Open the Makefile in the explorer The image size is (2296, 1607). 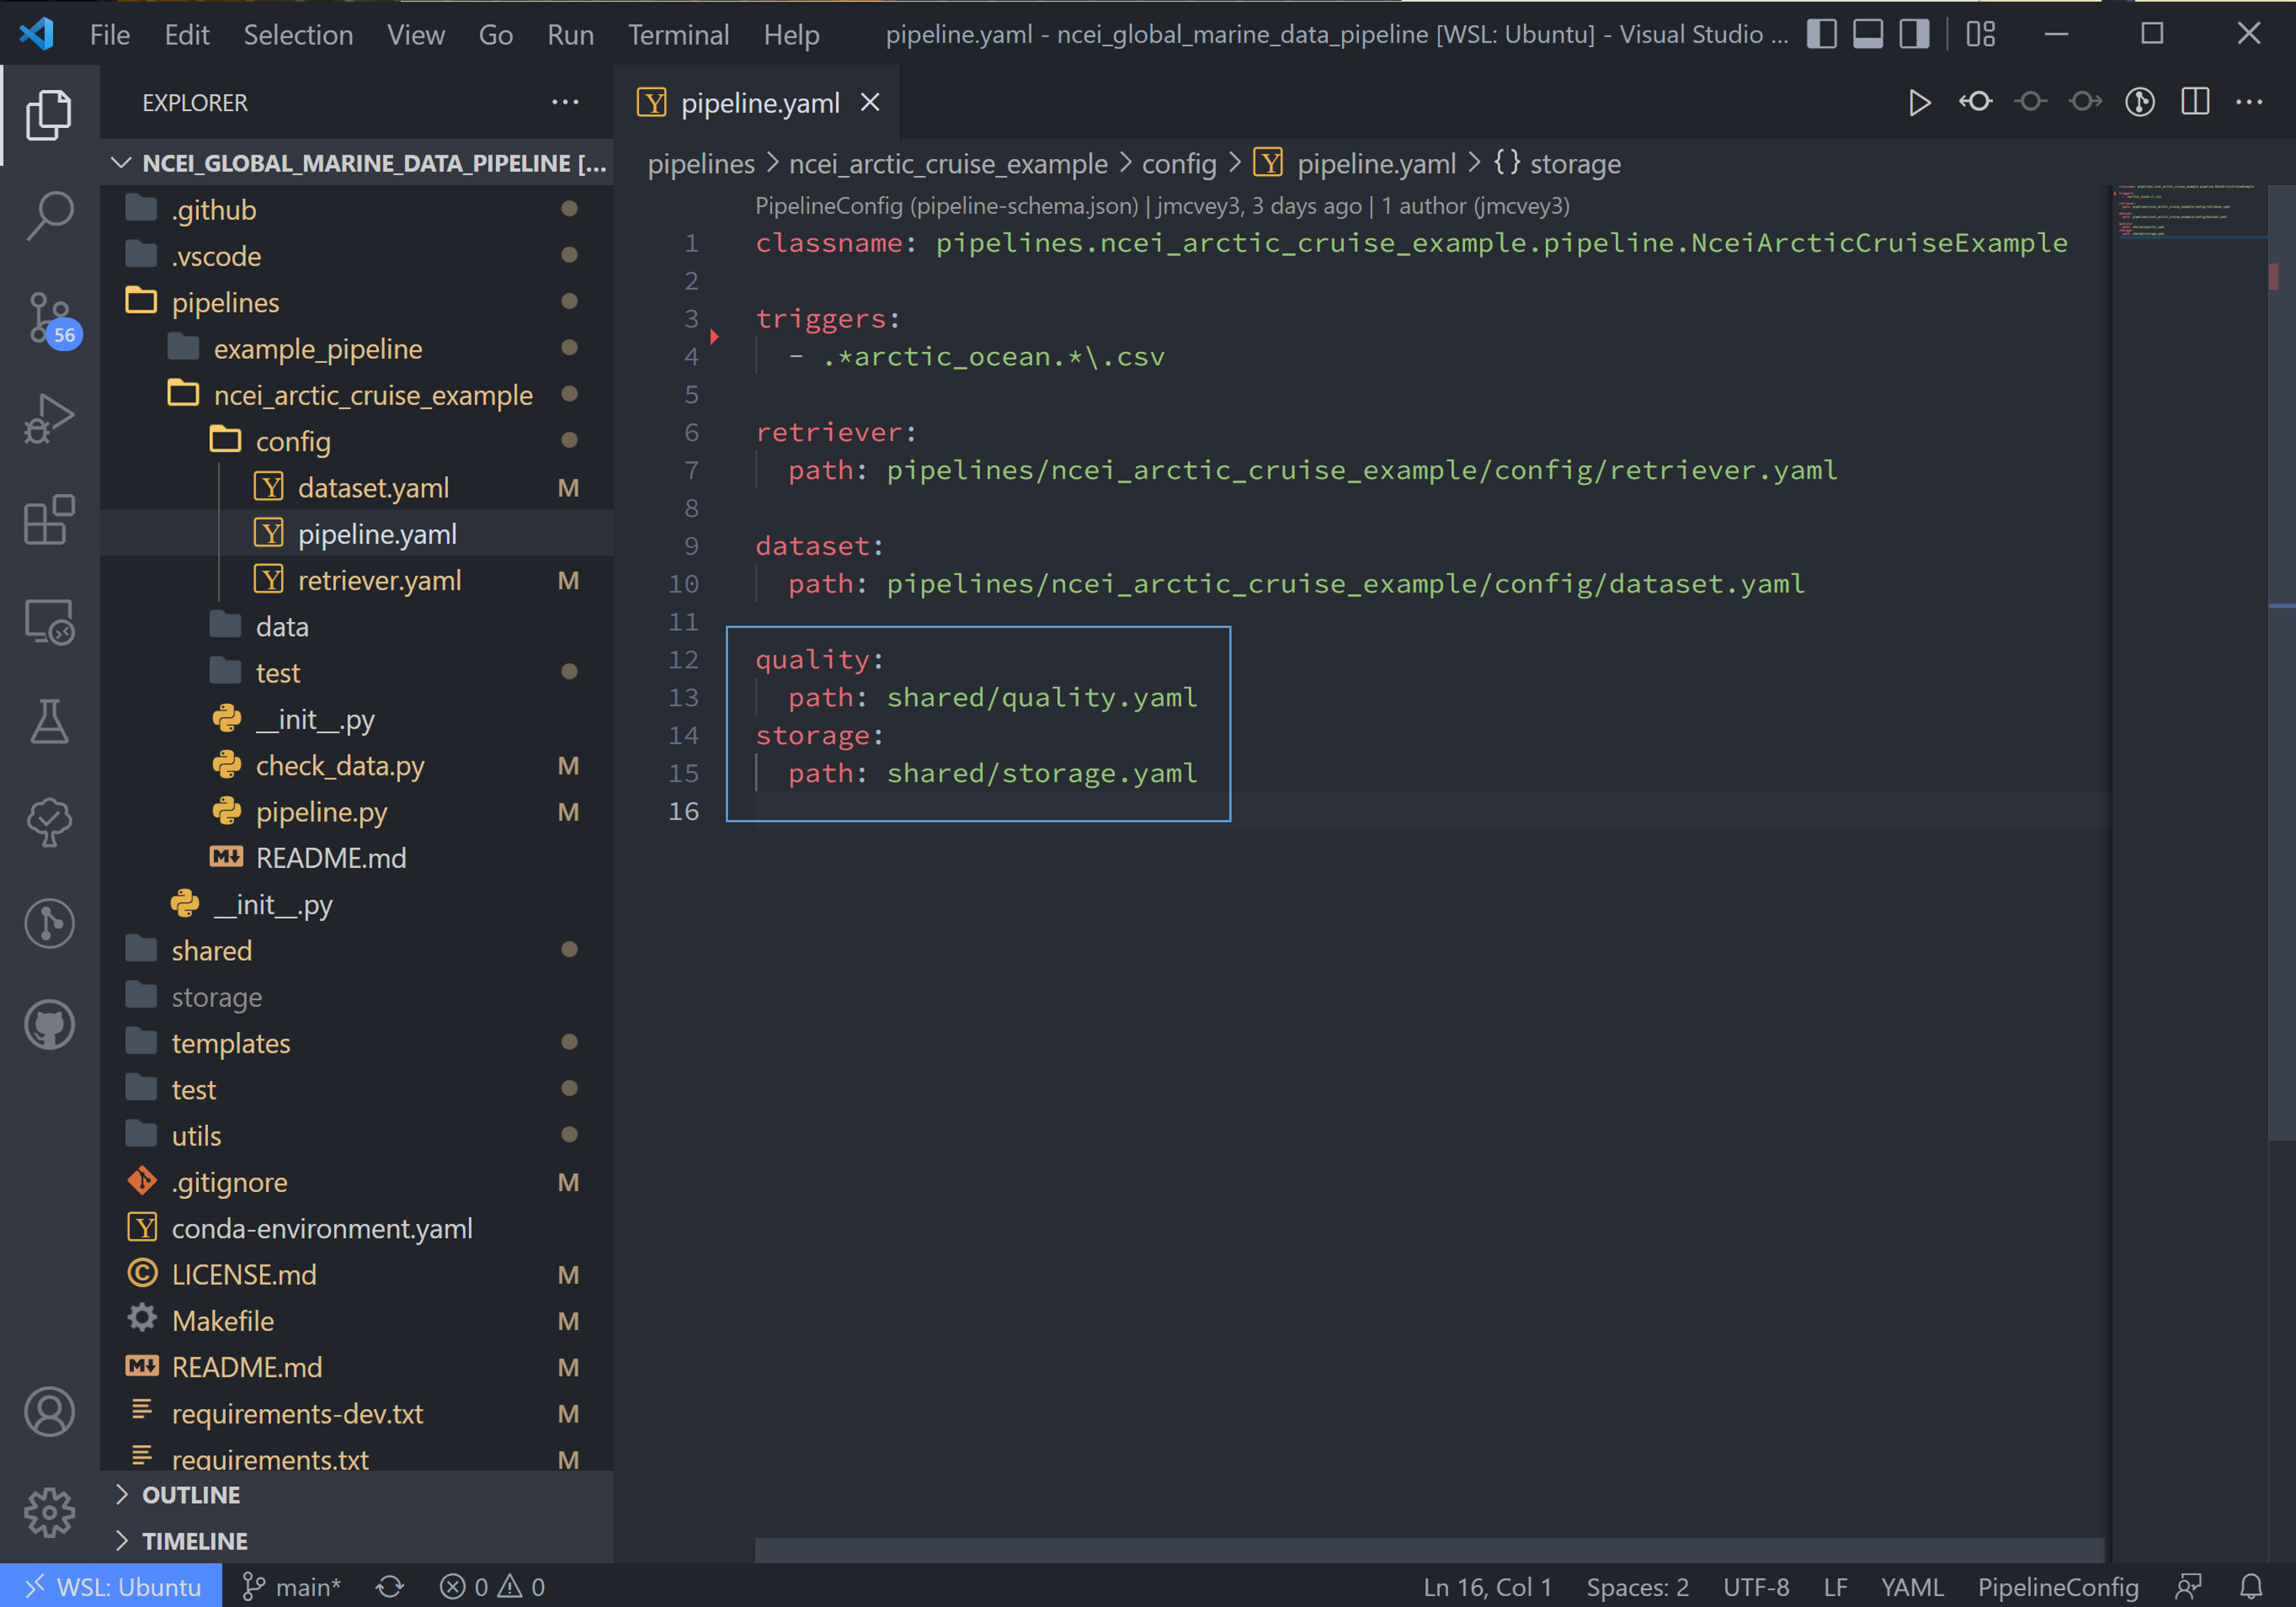click(357, 1320)
